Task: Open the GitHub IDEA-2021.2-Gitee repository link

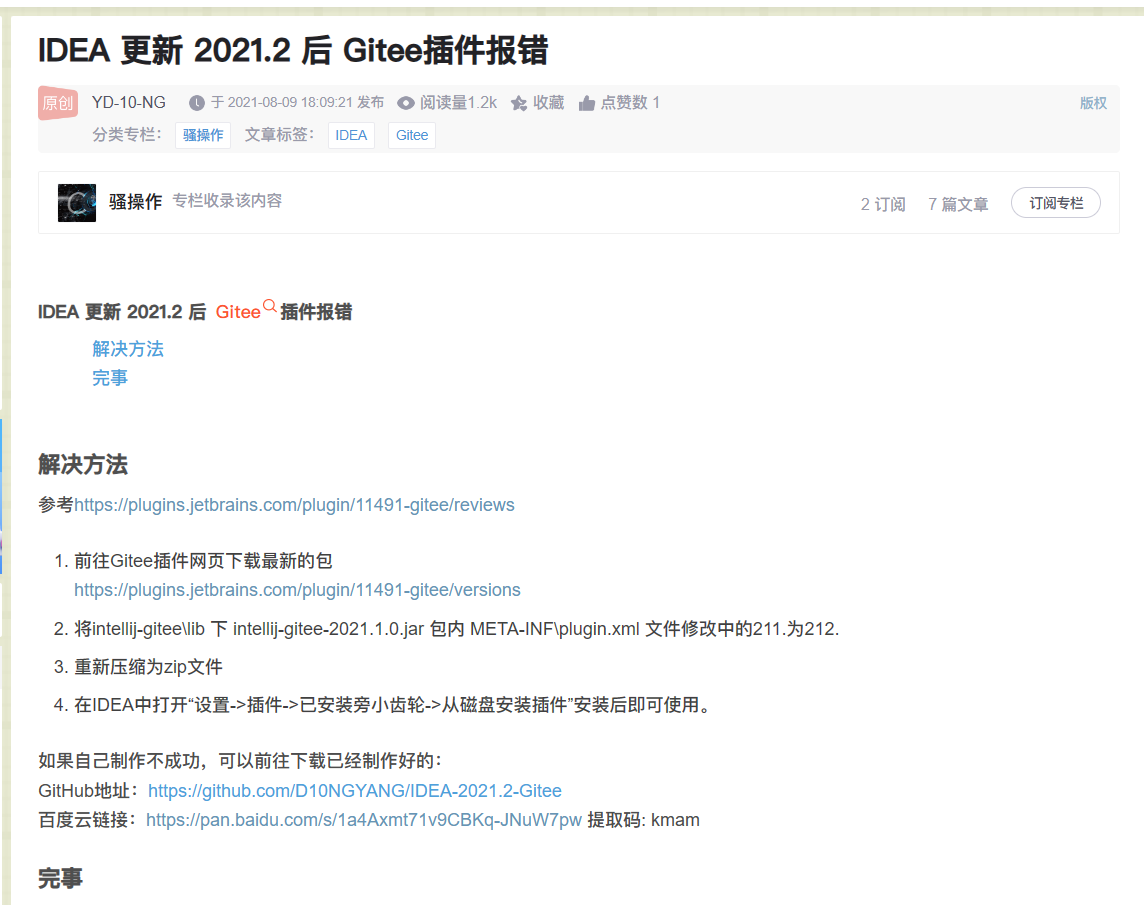Action: click(x=355, y=790)
